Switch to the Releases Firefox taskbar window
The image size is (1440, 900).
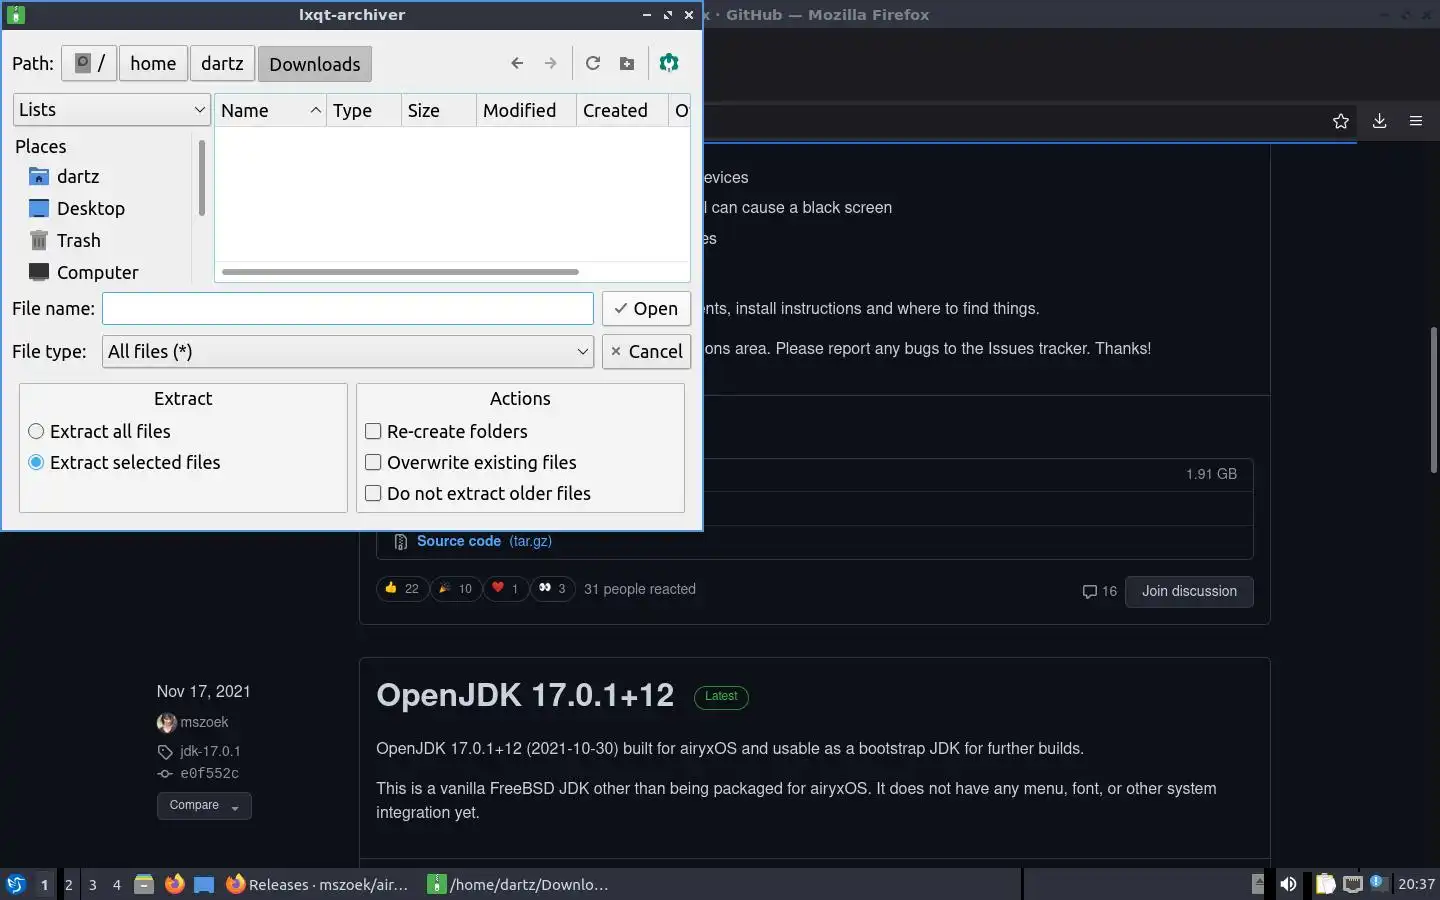(x=318, y=884)
